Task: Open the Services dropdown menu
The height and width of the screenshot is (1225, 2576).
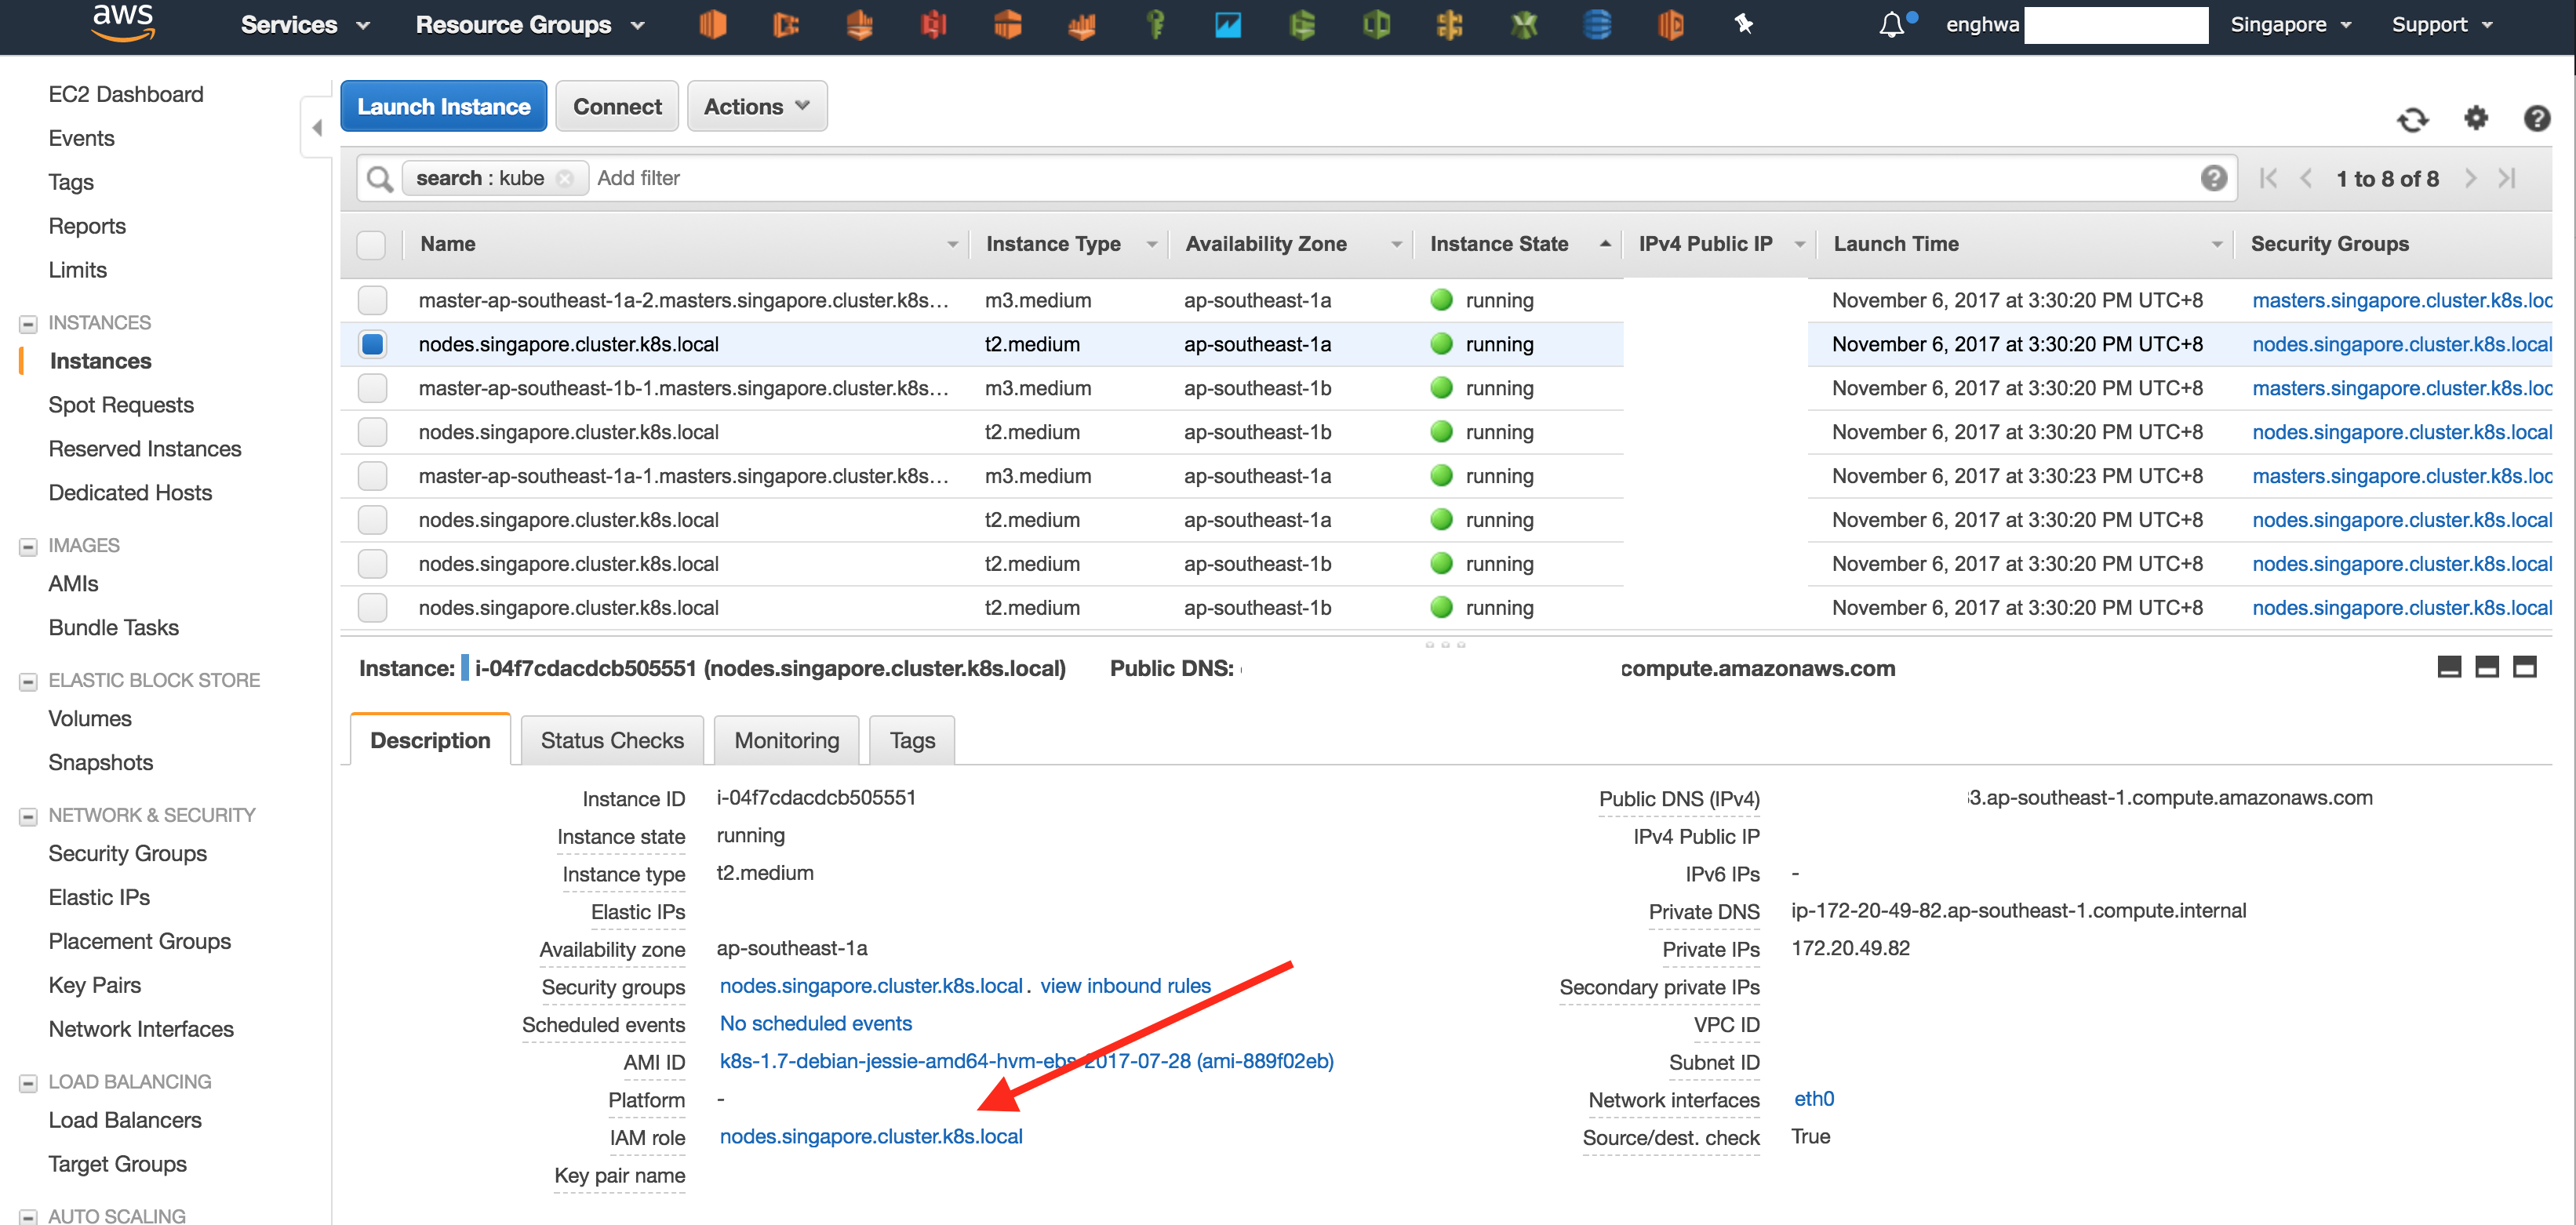Action: [305, 25]
